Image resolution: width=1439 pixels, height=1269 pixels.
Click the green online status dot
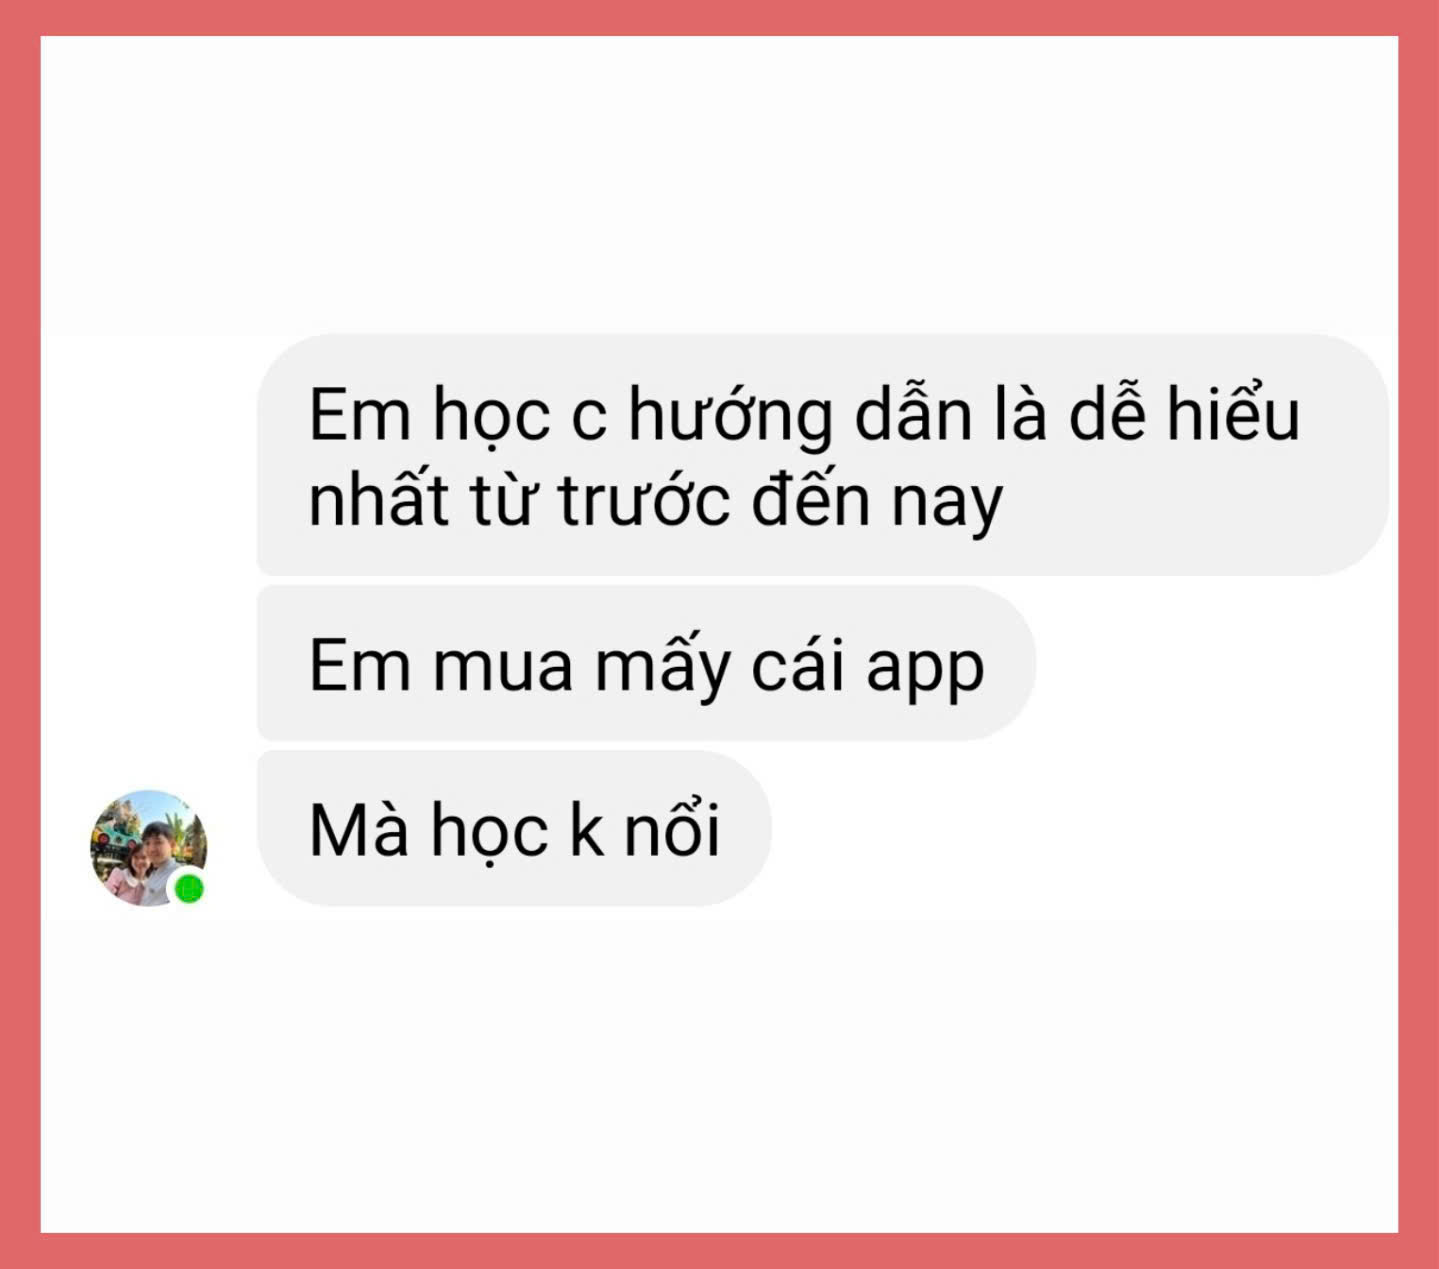[188, 887]
